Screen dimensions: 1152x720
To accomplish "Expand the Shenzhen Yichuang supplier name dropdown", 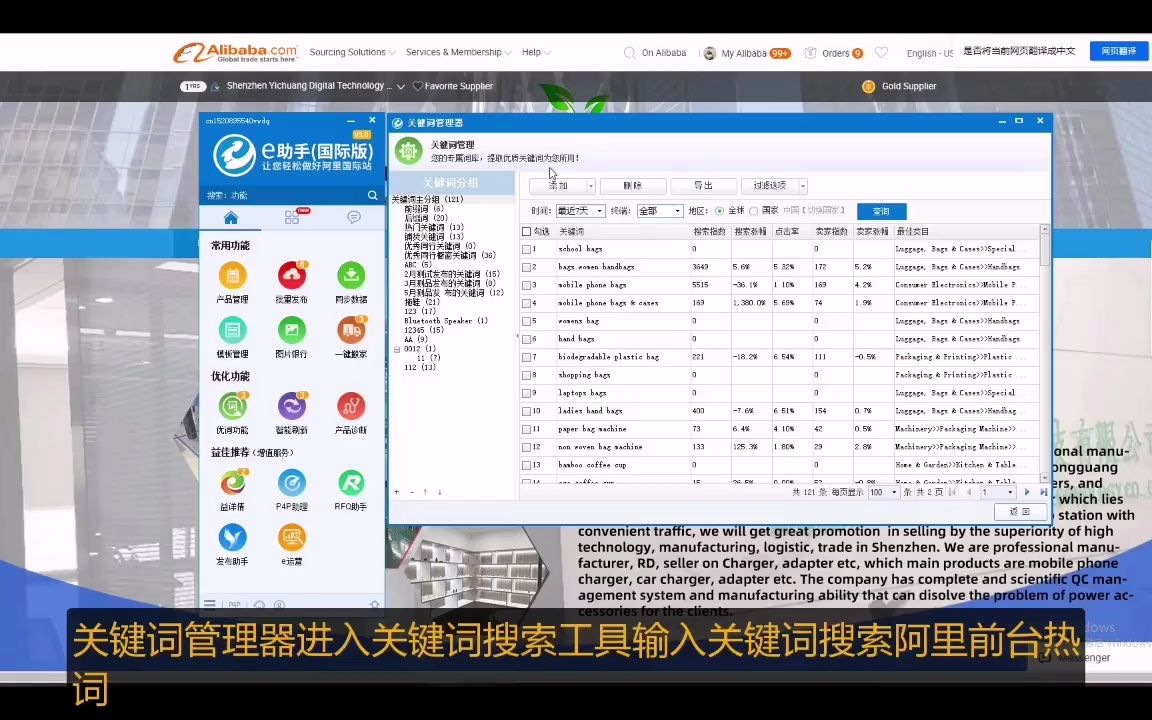I will click(401, 87).
